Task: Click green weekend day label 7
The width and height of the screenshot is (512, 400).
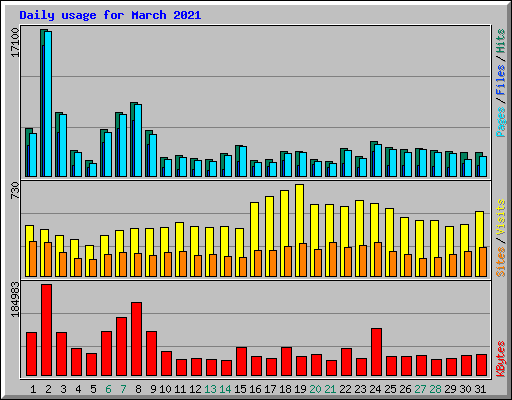Action: coord(123,389)
